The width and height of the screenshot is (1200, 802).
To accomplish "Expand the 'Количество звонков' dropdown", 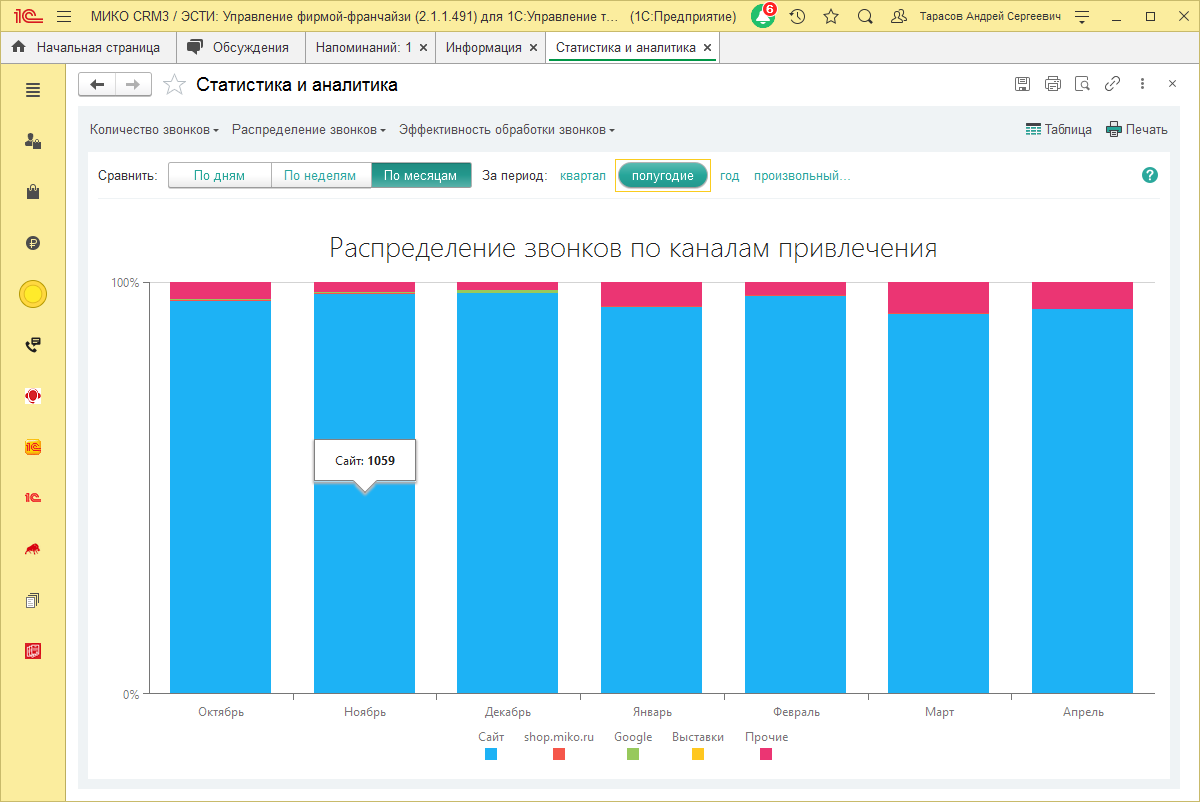I will (x=154, y=130).
